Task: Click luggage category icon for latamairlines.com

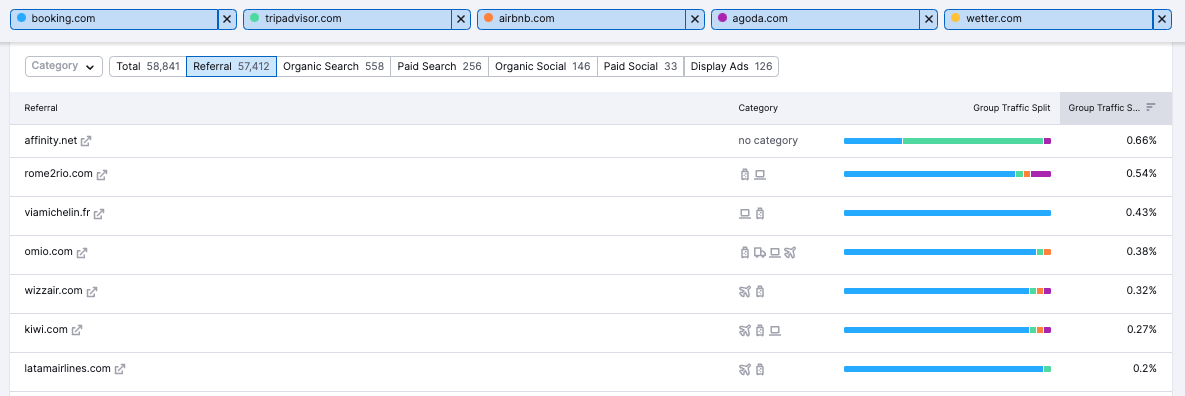Action: (x=760, y=370)
